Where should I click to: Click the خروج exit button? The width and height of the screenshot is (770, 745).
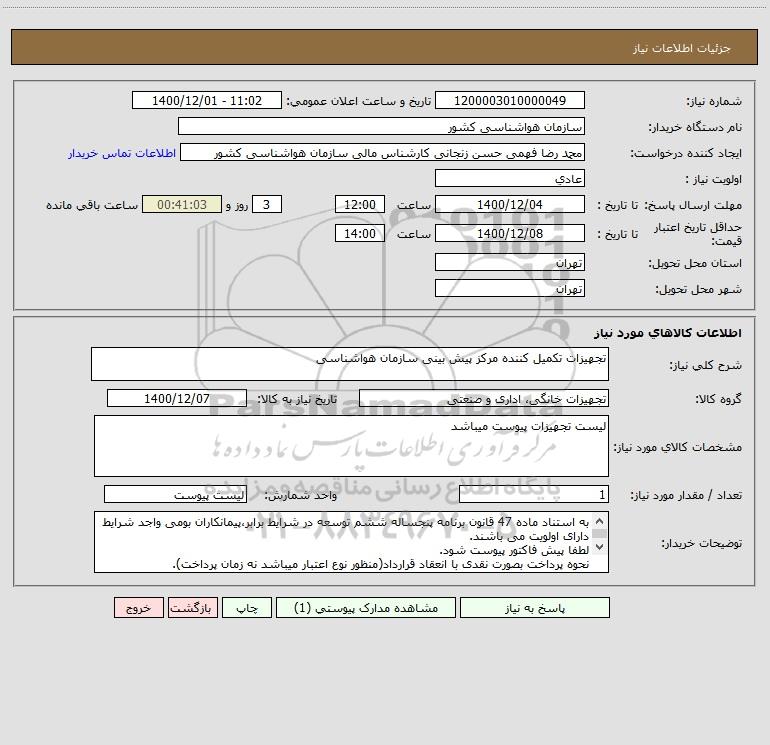(x=138, y=608)
